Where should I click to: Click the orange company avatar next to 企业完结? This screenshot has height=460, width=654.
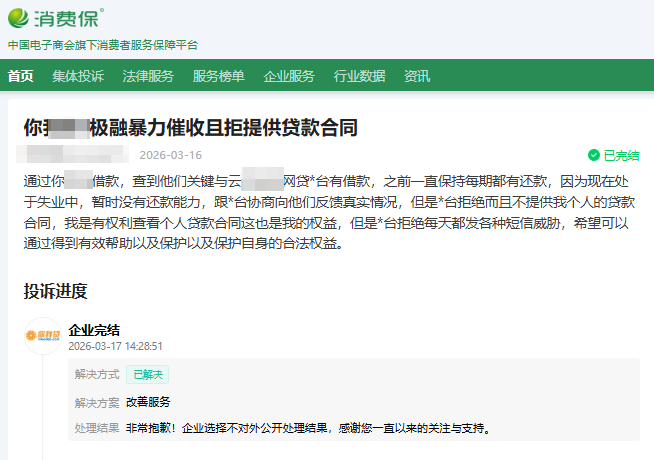coord(43,337)
